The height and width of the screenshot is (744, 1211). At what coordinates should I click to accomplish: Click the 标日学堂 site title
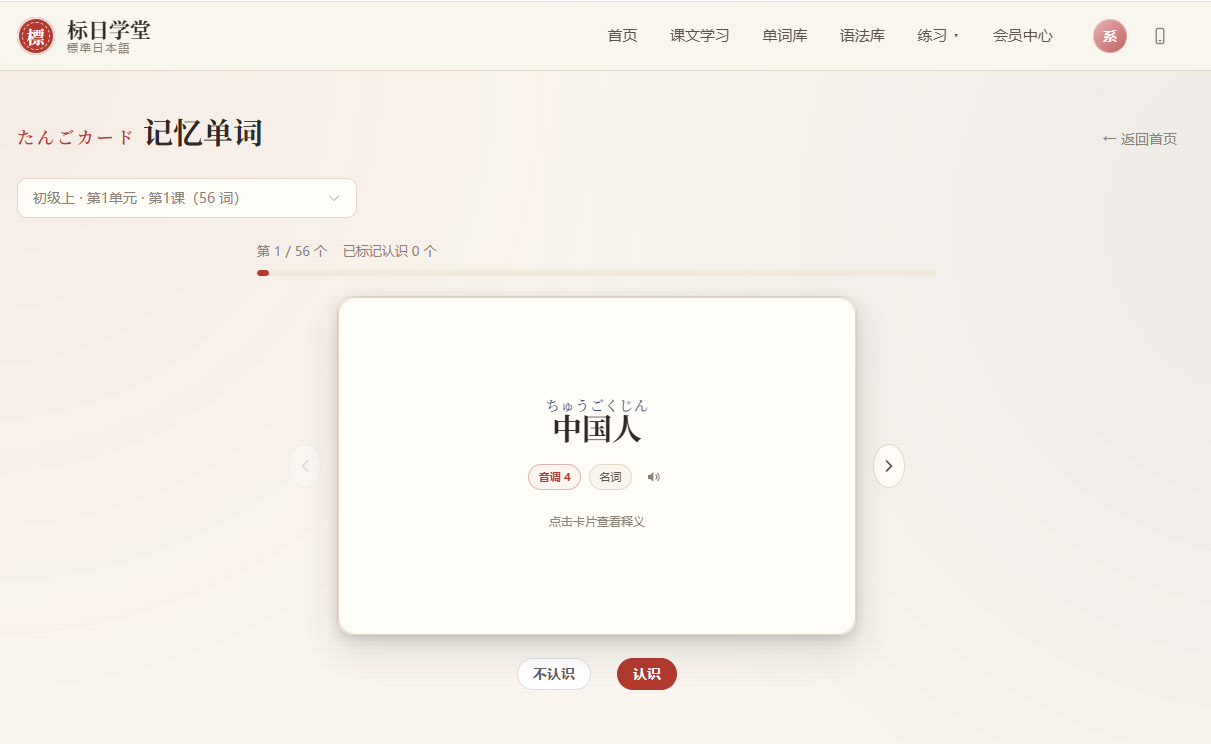pos(109,30)
